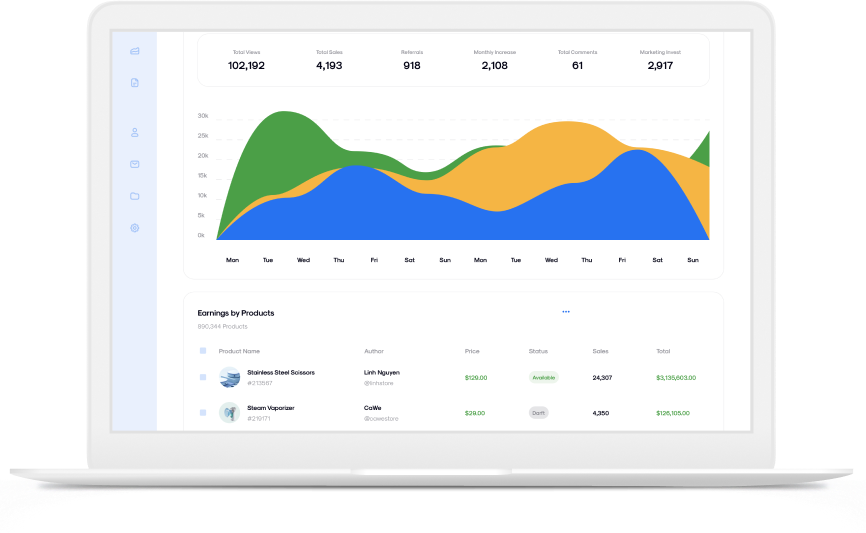Select the Total Views stat

[x=246, y=60]
